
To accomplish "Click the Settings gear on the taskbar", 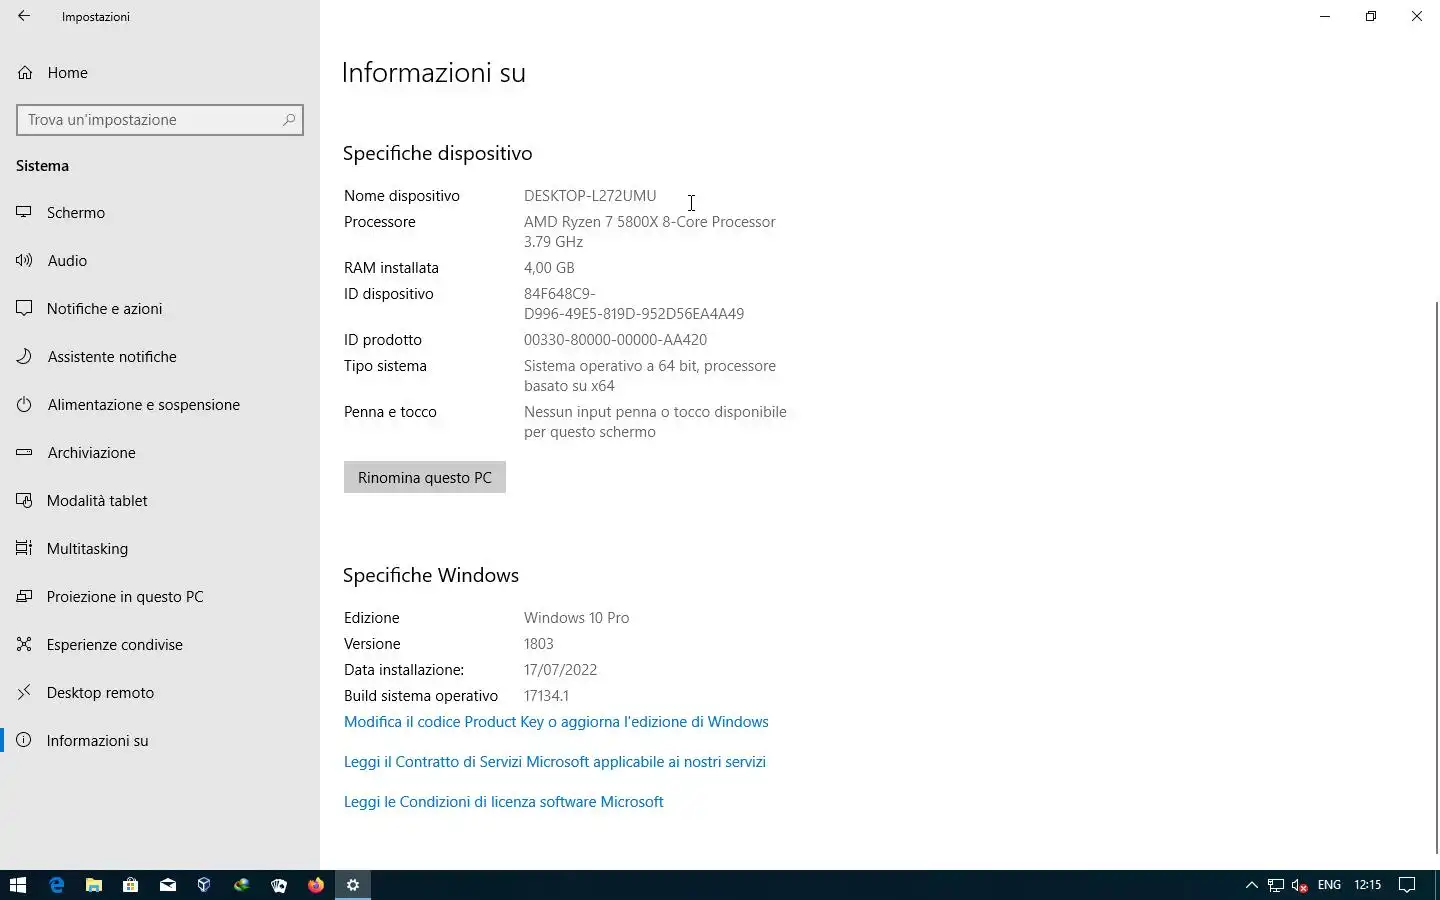I will (353, 885).
